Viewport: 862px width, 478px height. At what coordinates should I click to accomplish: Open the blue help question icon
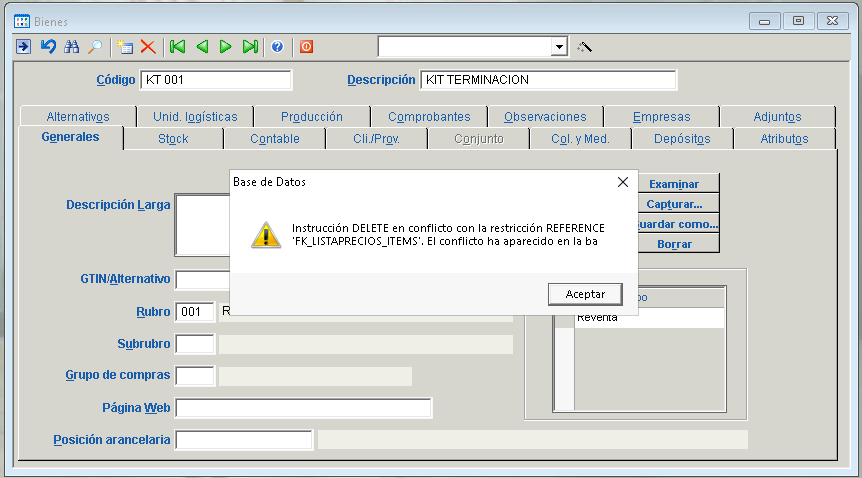[277, 47]
